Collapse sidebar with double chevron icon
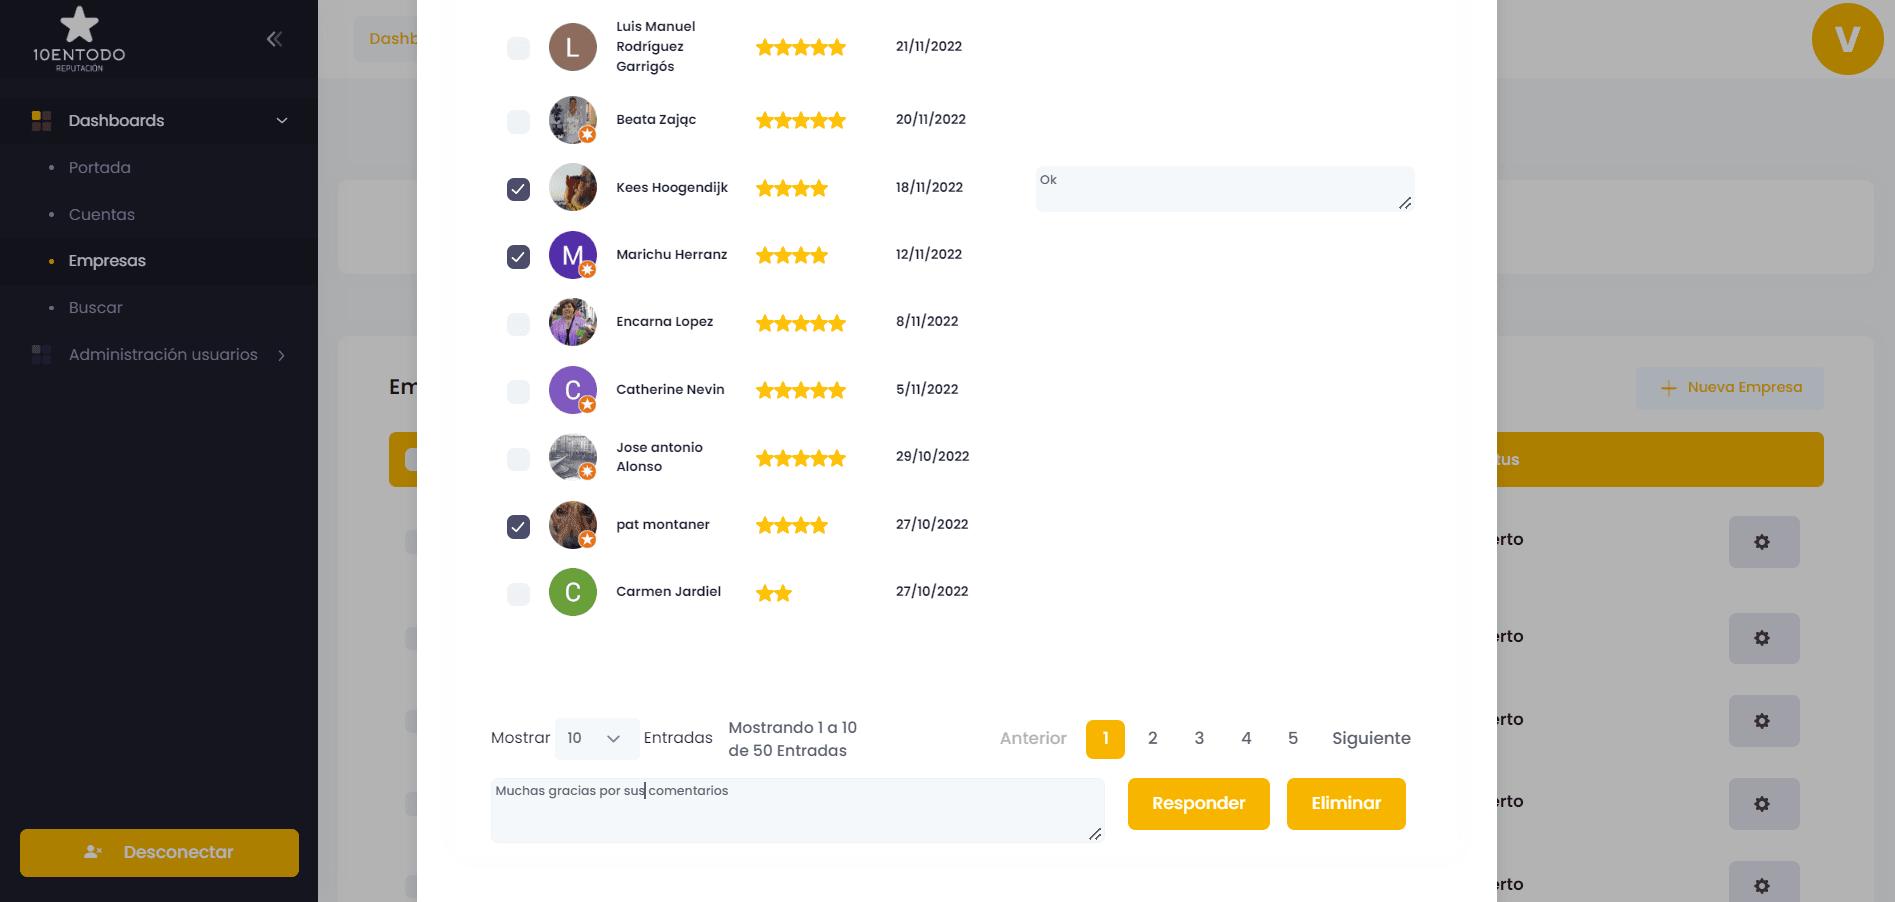The image size is (1895, 902). click(x=274, y=39)
